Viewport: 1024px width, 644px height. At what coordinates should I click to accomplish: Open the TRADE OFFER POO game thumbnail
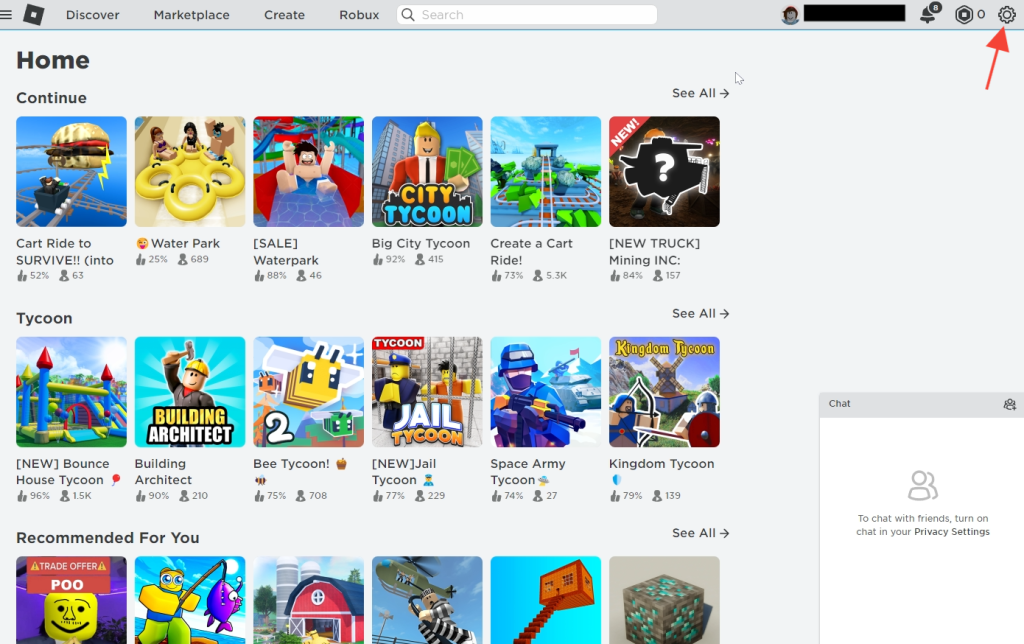pyautogui.click(x=71, y=600)
